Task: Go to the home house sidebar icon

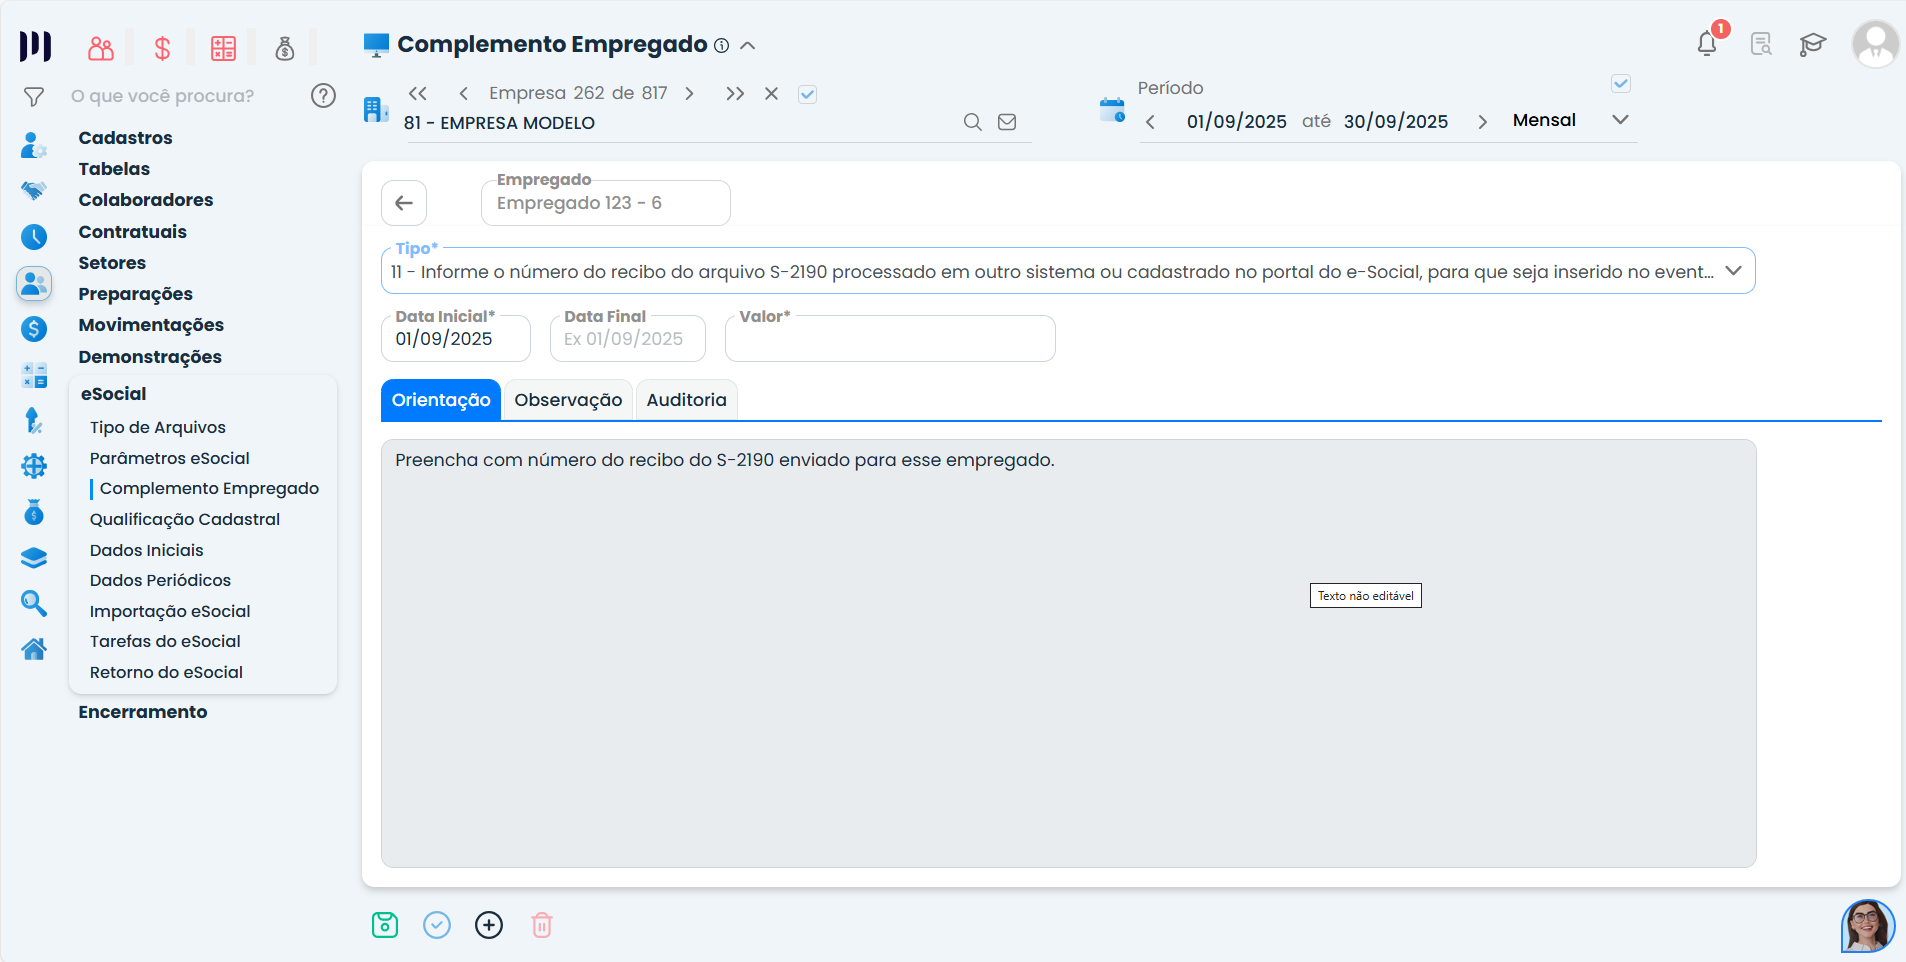Action: pyautogui.click(x=34, y=649)
